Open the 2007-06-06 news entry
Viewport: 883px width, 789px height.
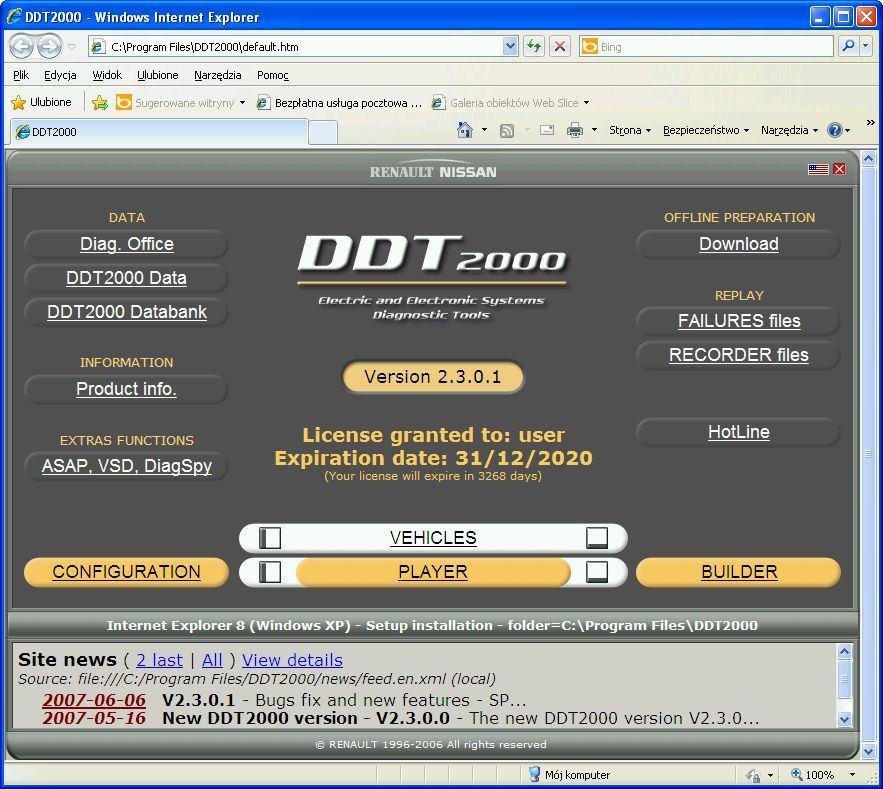pyautogui.click(x=94, y=700)
